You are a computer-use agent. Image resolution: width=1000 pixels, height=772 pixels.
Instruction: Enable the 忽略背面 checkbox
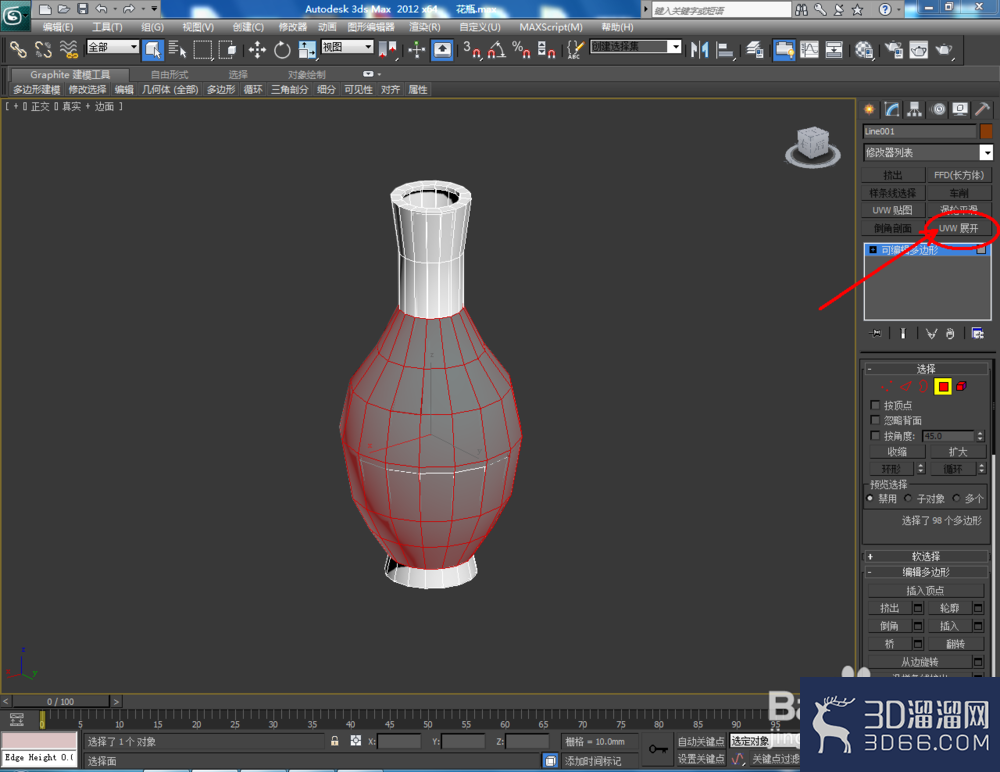click(x=875, y=420)
